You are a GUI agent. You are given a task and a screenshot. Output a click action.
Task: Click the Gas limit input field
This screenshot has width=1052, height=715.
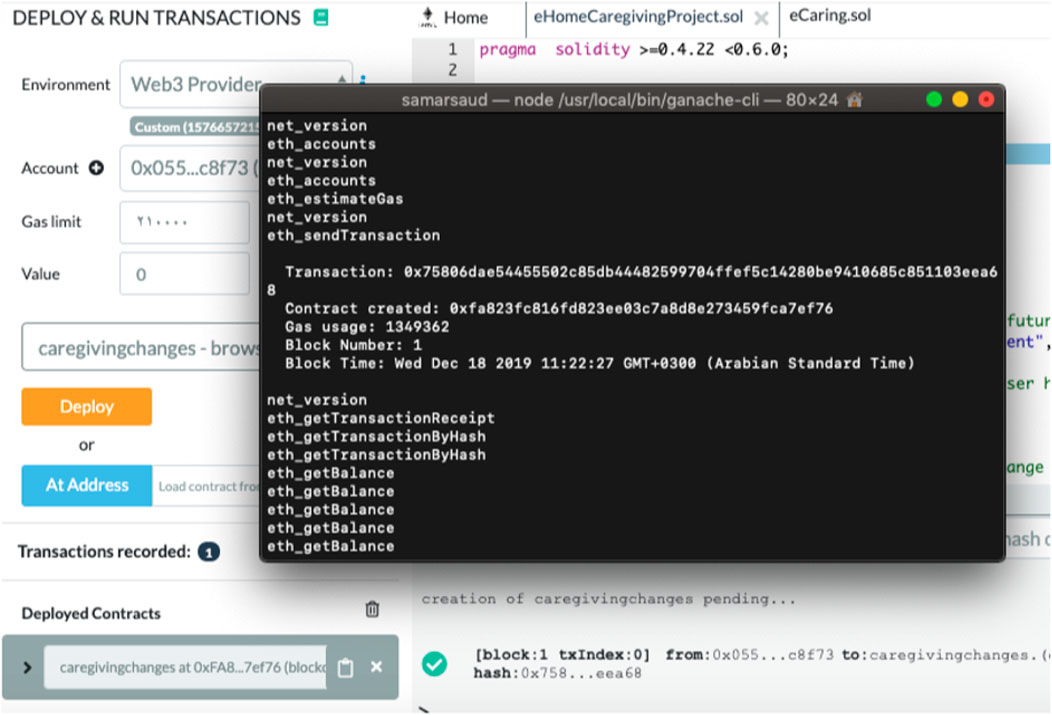pos(185,221)
